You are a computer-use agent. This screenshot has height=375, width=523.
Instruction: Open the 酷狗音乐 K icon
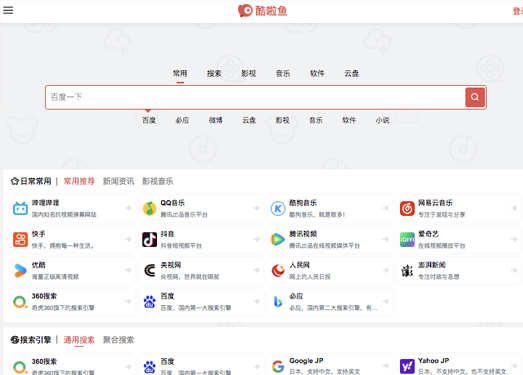pyautogui.click(x=278, y=208)
